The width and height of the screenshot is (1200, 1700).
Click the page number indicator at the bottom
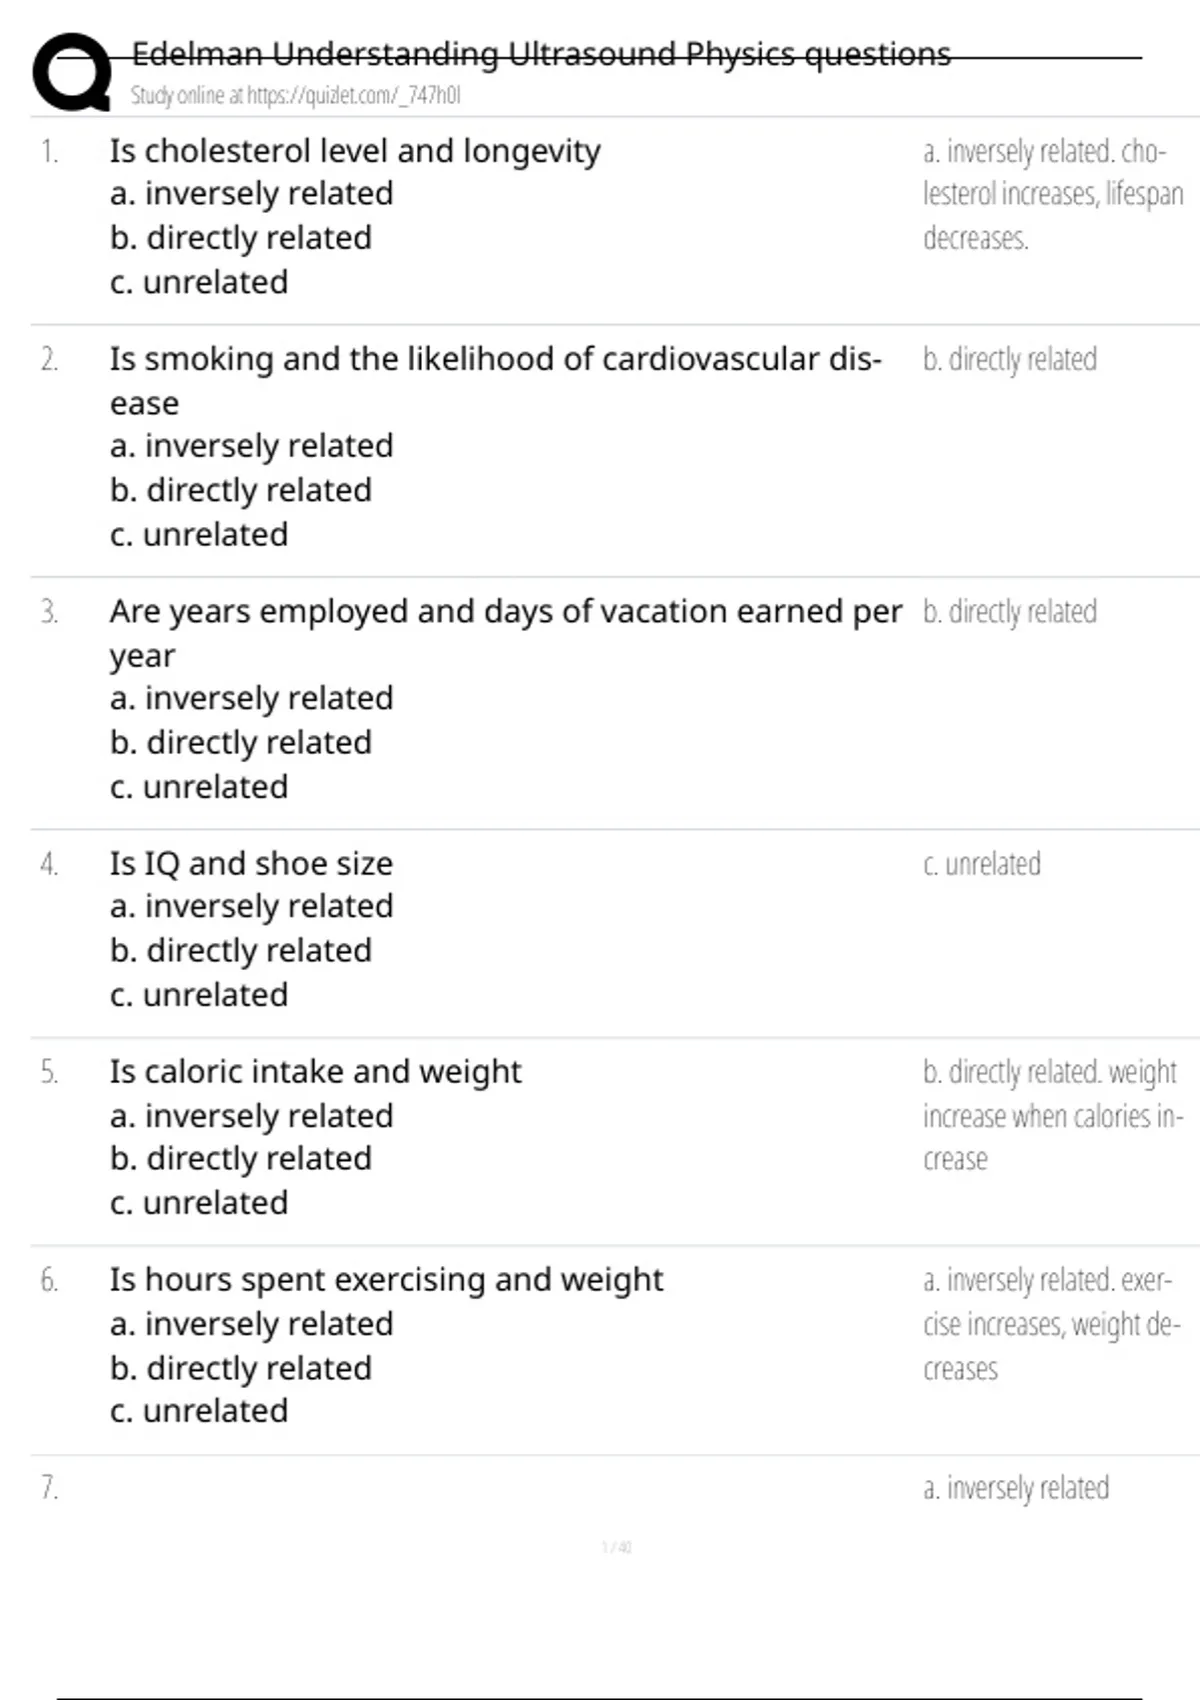[x=616, y=1548]
